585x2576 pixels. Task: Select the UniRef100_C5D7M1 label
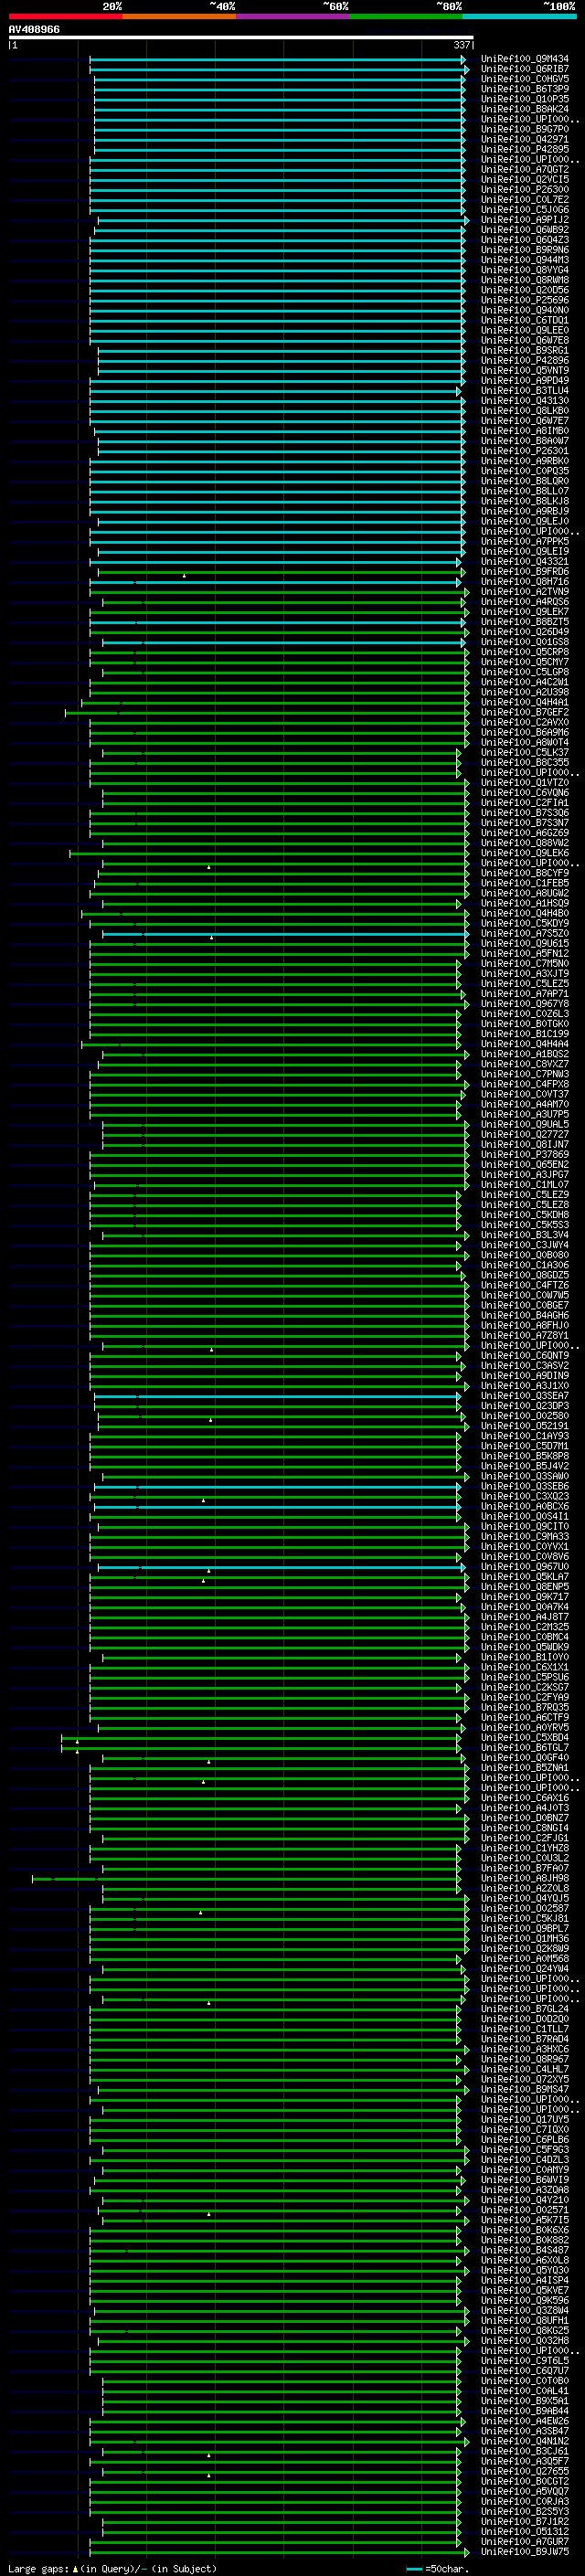pos(525,1446)
